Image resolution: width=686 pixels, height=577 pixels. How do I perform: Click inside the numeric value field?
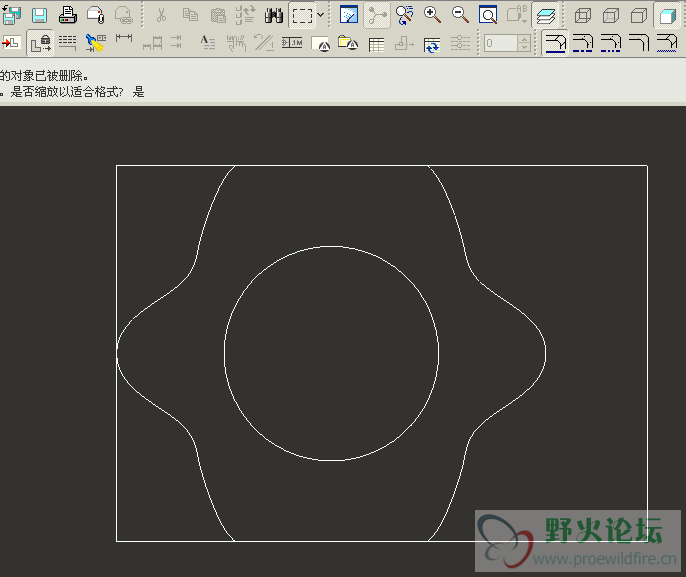coord(501,43)
